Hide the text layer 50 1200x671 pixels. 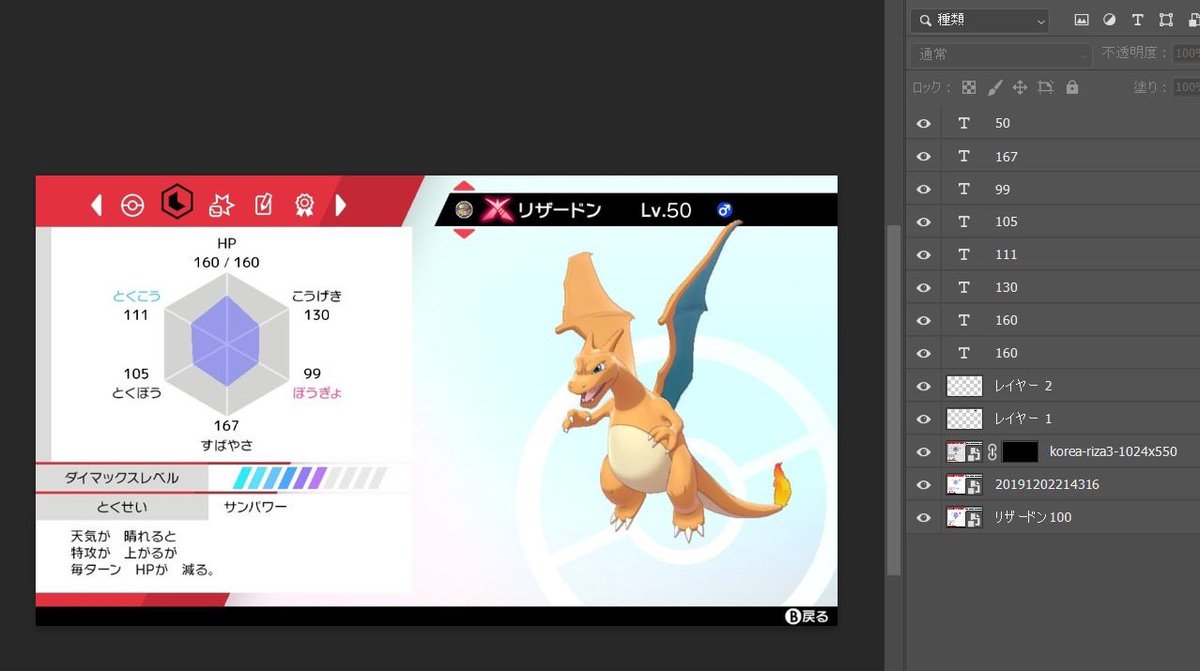pos(923,123)
